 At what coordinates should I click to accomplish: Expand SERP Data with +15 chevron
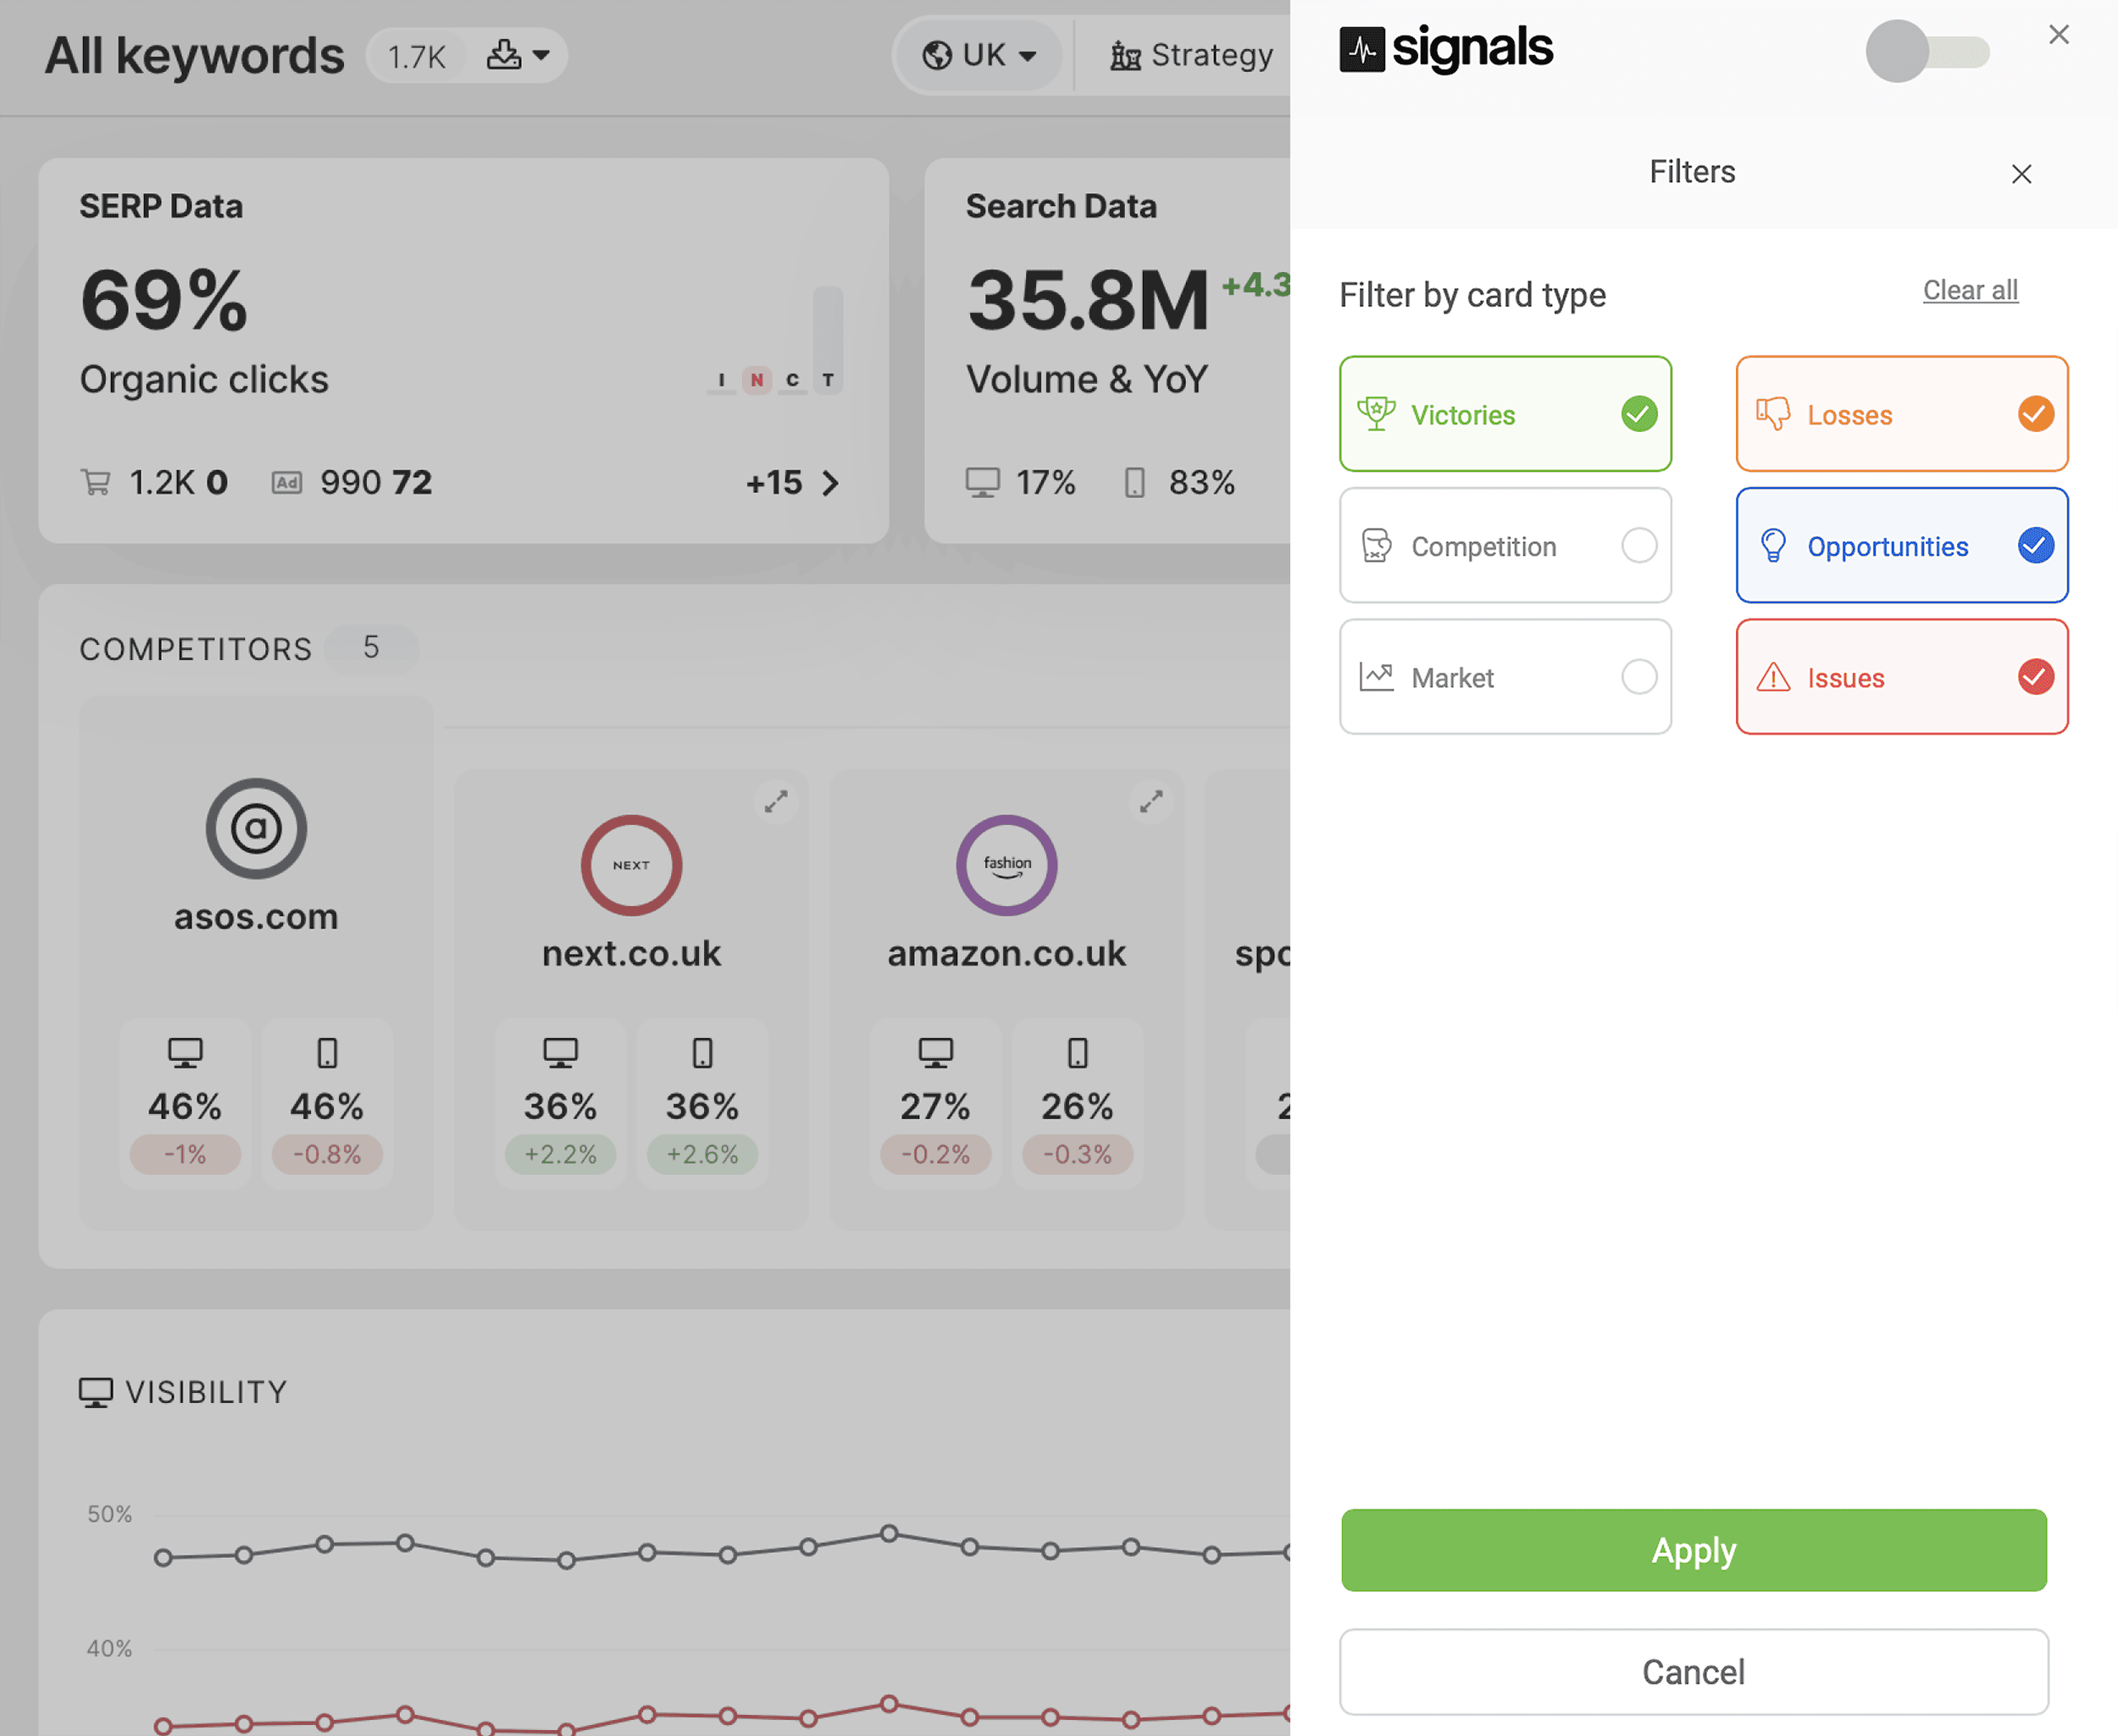tap(829, 484)
